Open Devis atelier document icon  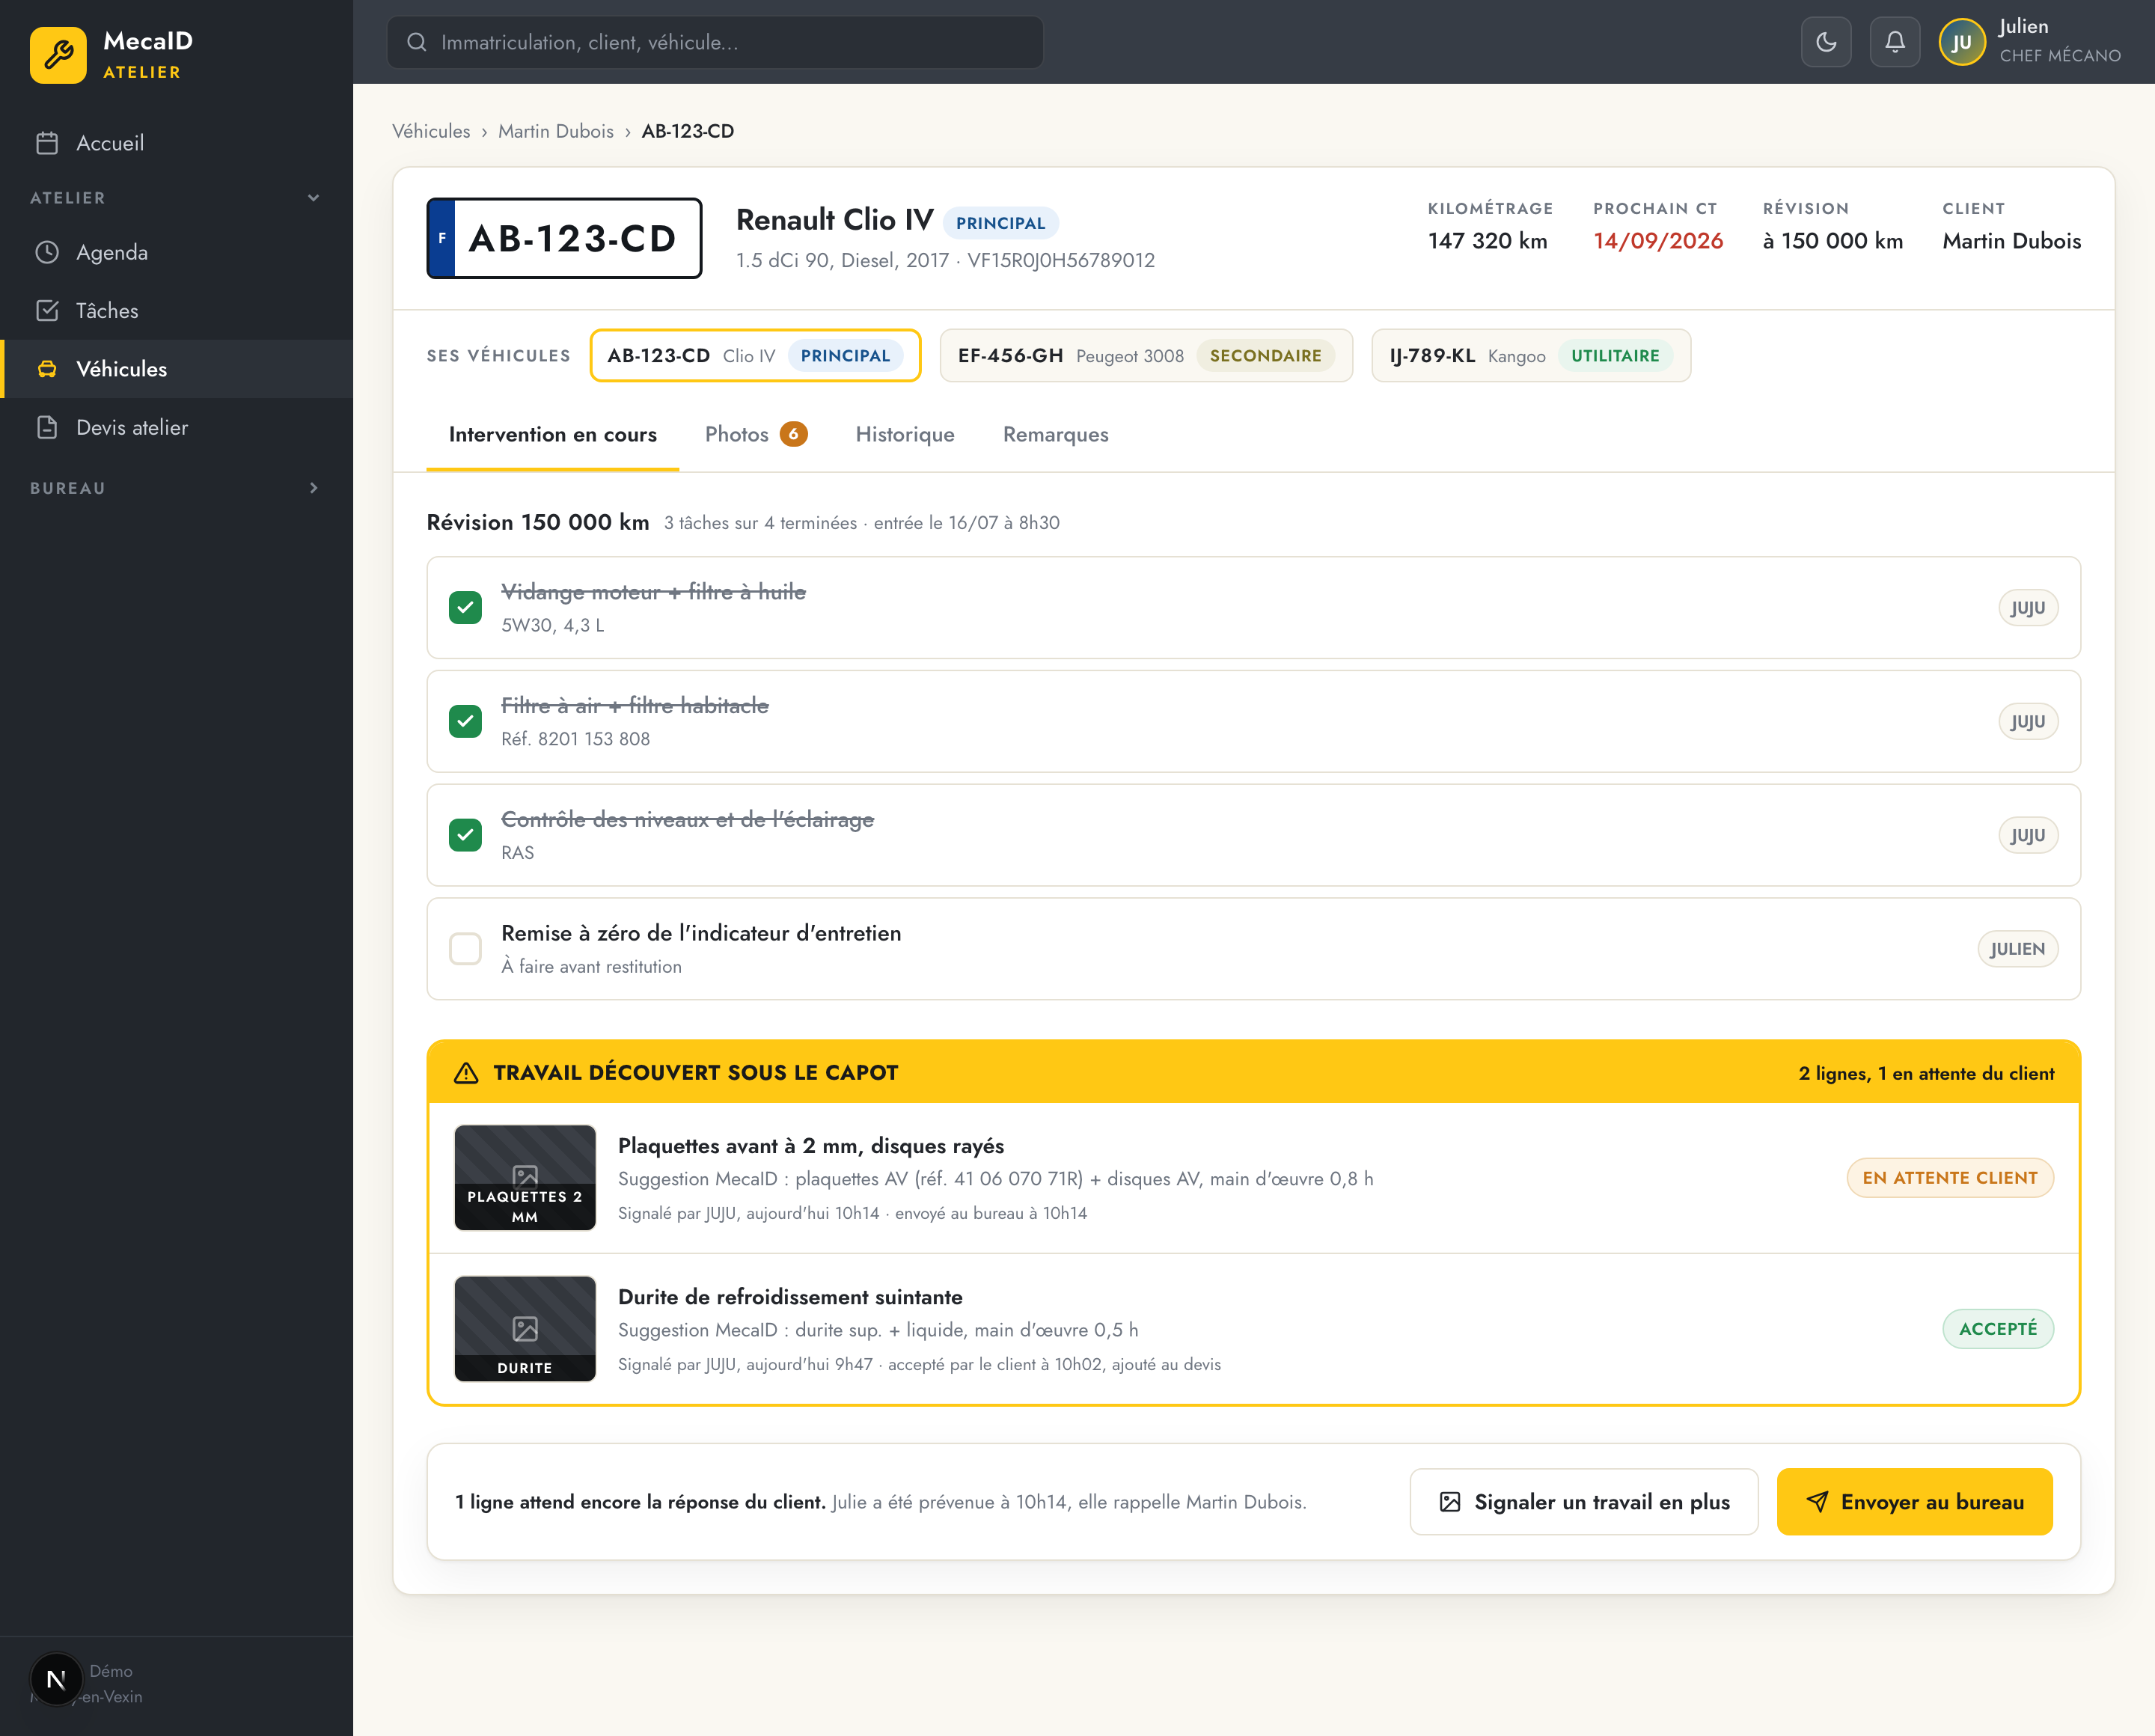[47, 427]
